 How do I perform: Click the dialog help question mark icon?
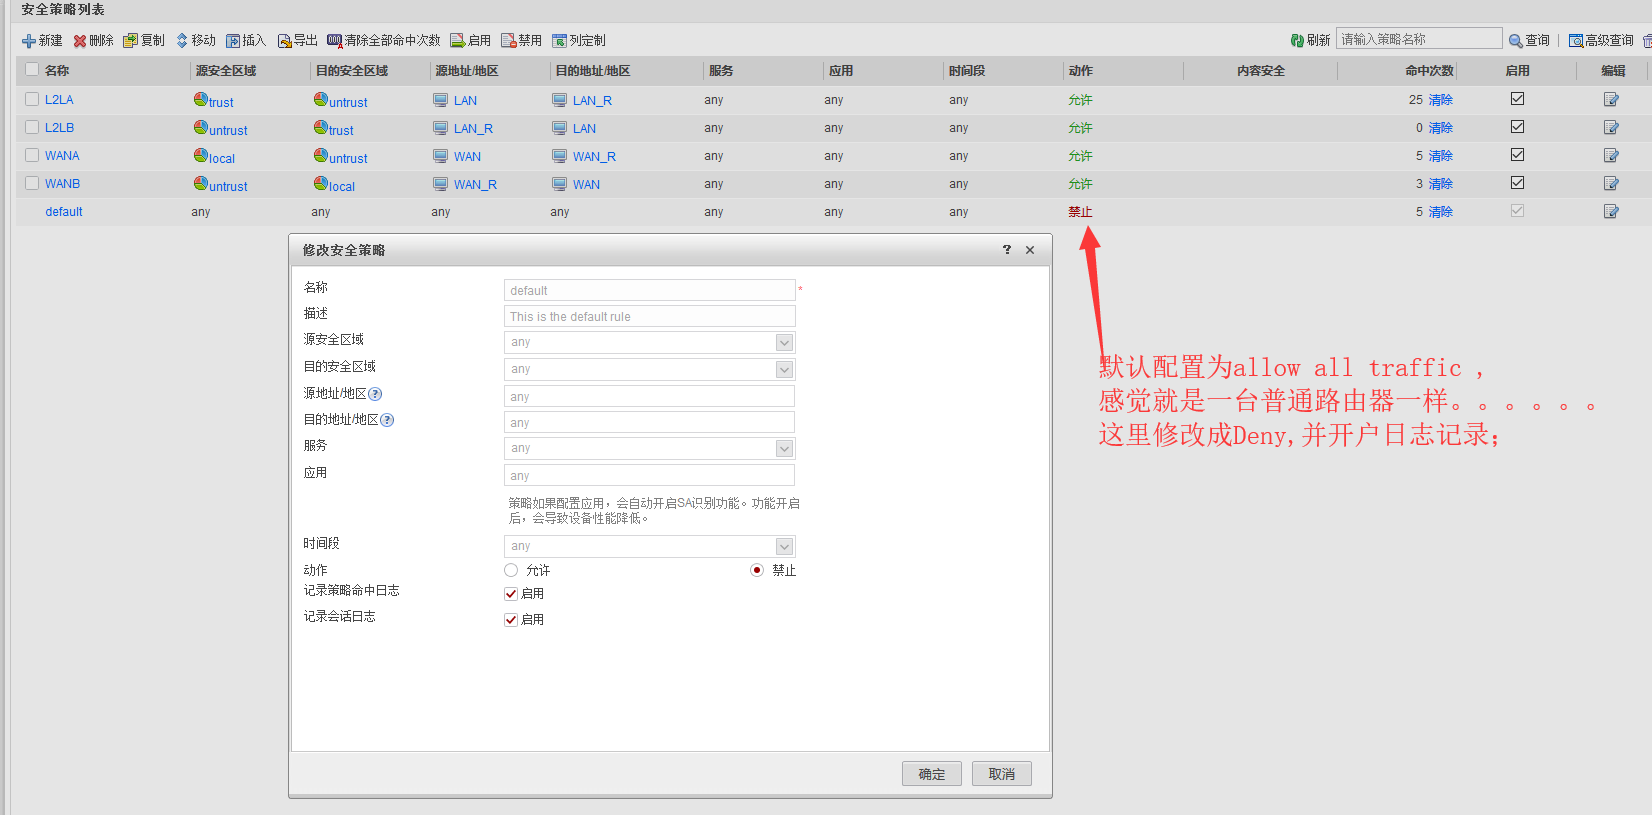click(1007, 250)
